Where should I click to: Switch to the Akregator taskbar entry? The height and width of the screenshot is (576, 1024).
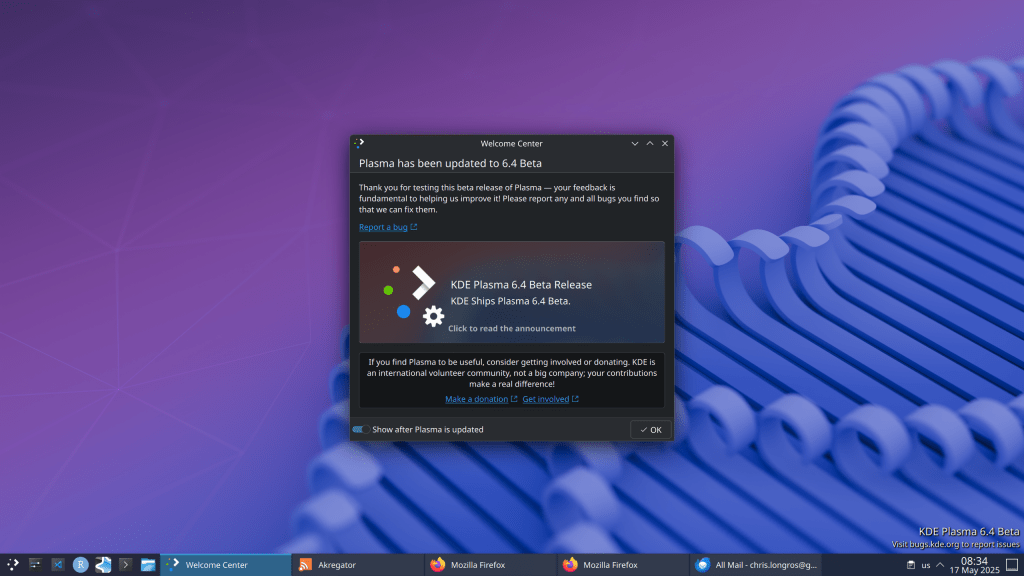pos(356,565)
